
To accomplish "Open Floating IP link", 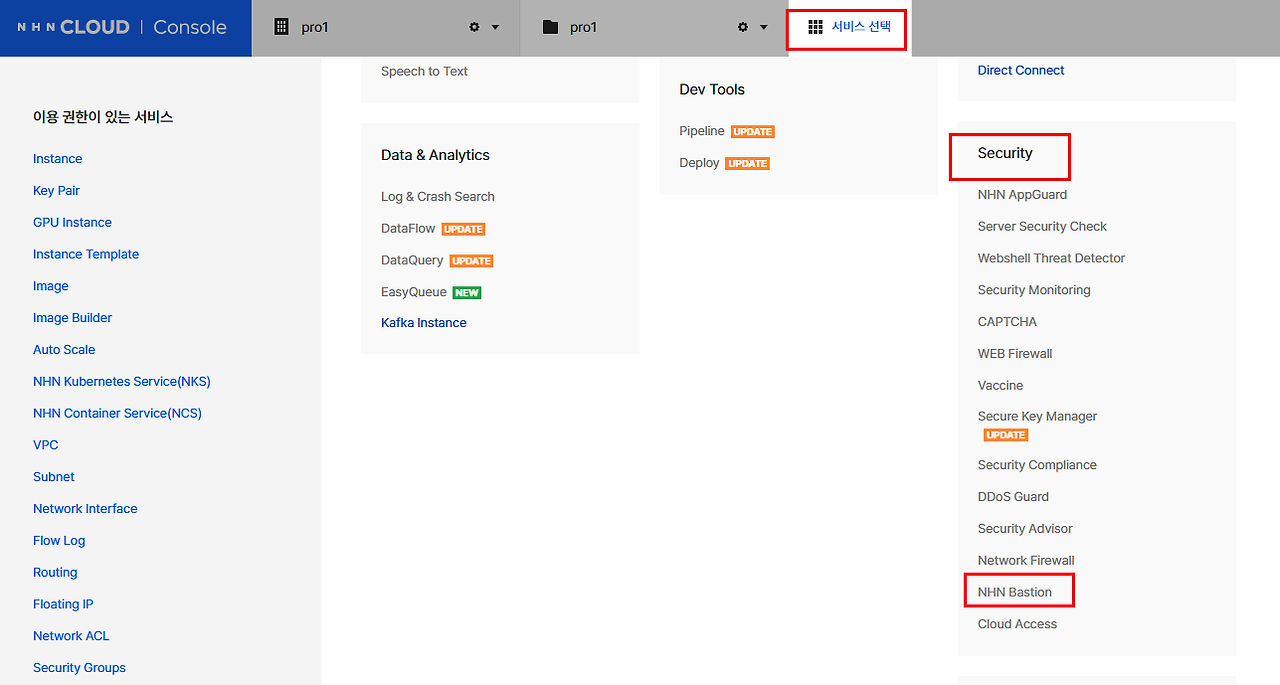I will [x=63, y=604].
